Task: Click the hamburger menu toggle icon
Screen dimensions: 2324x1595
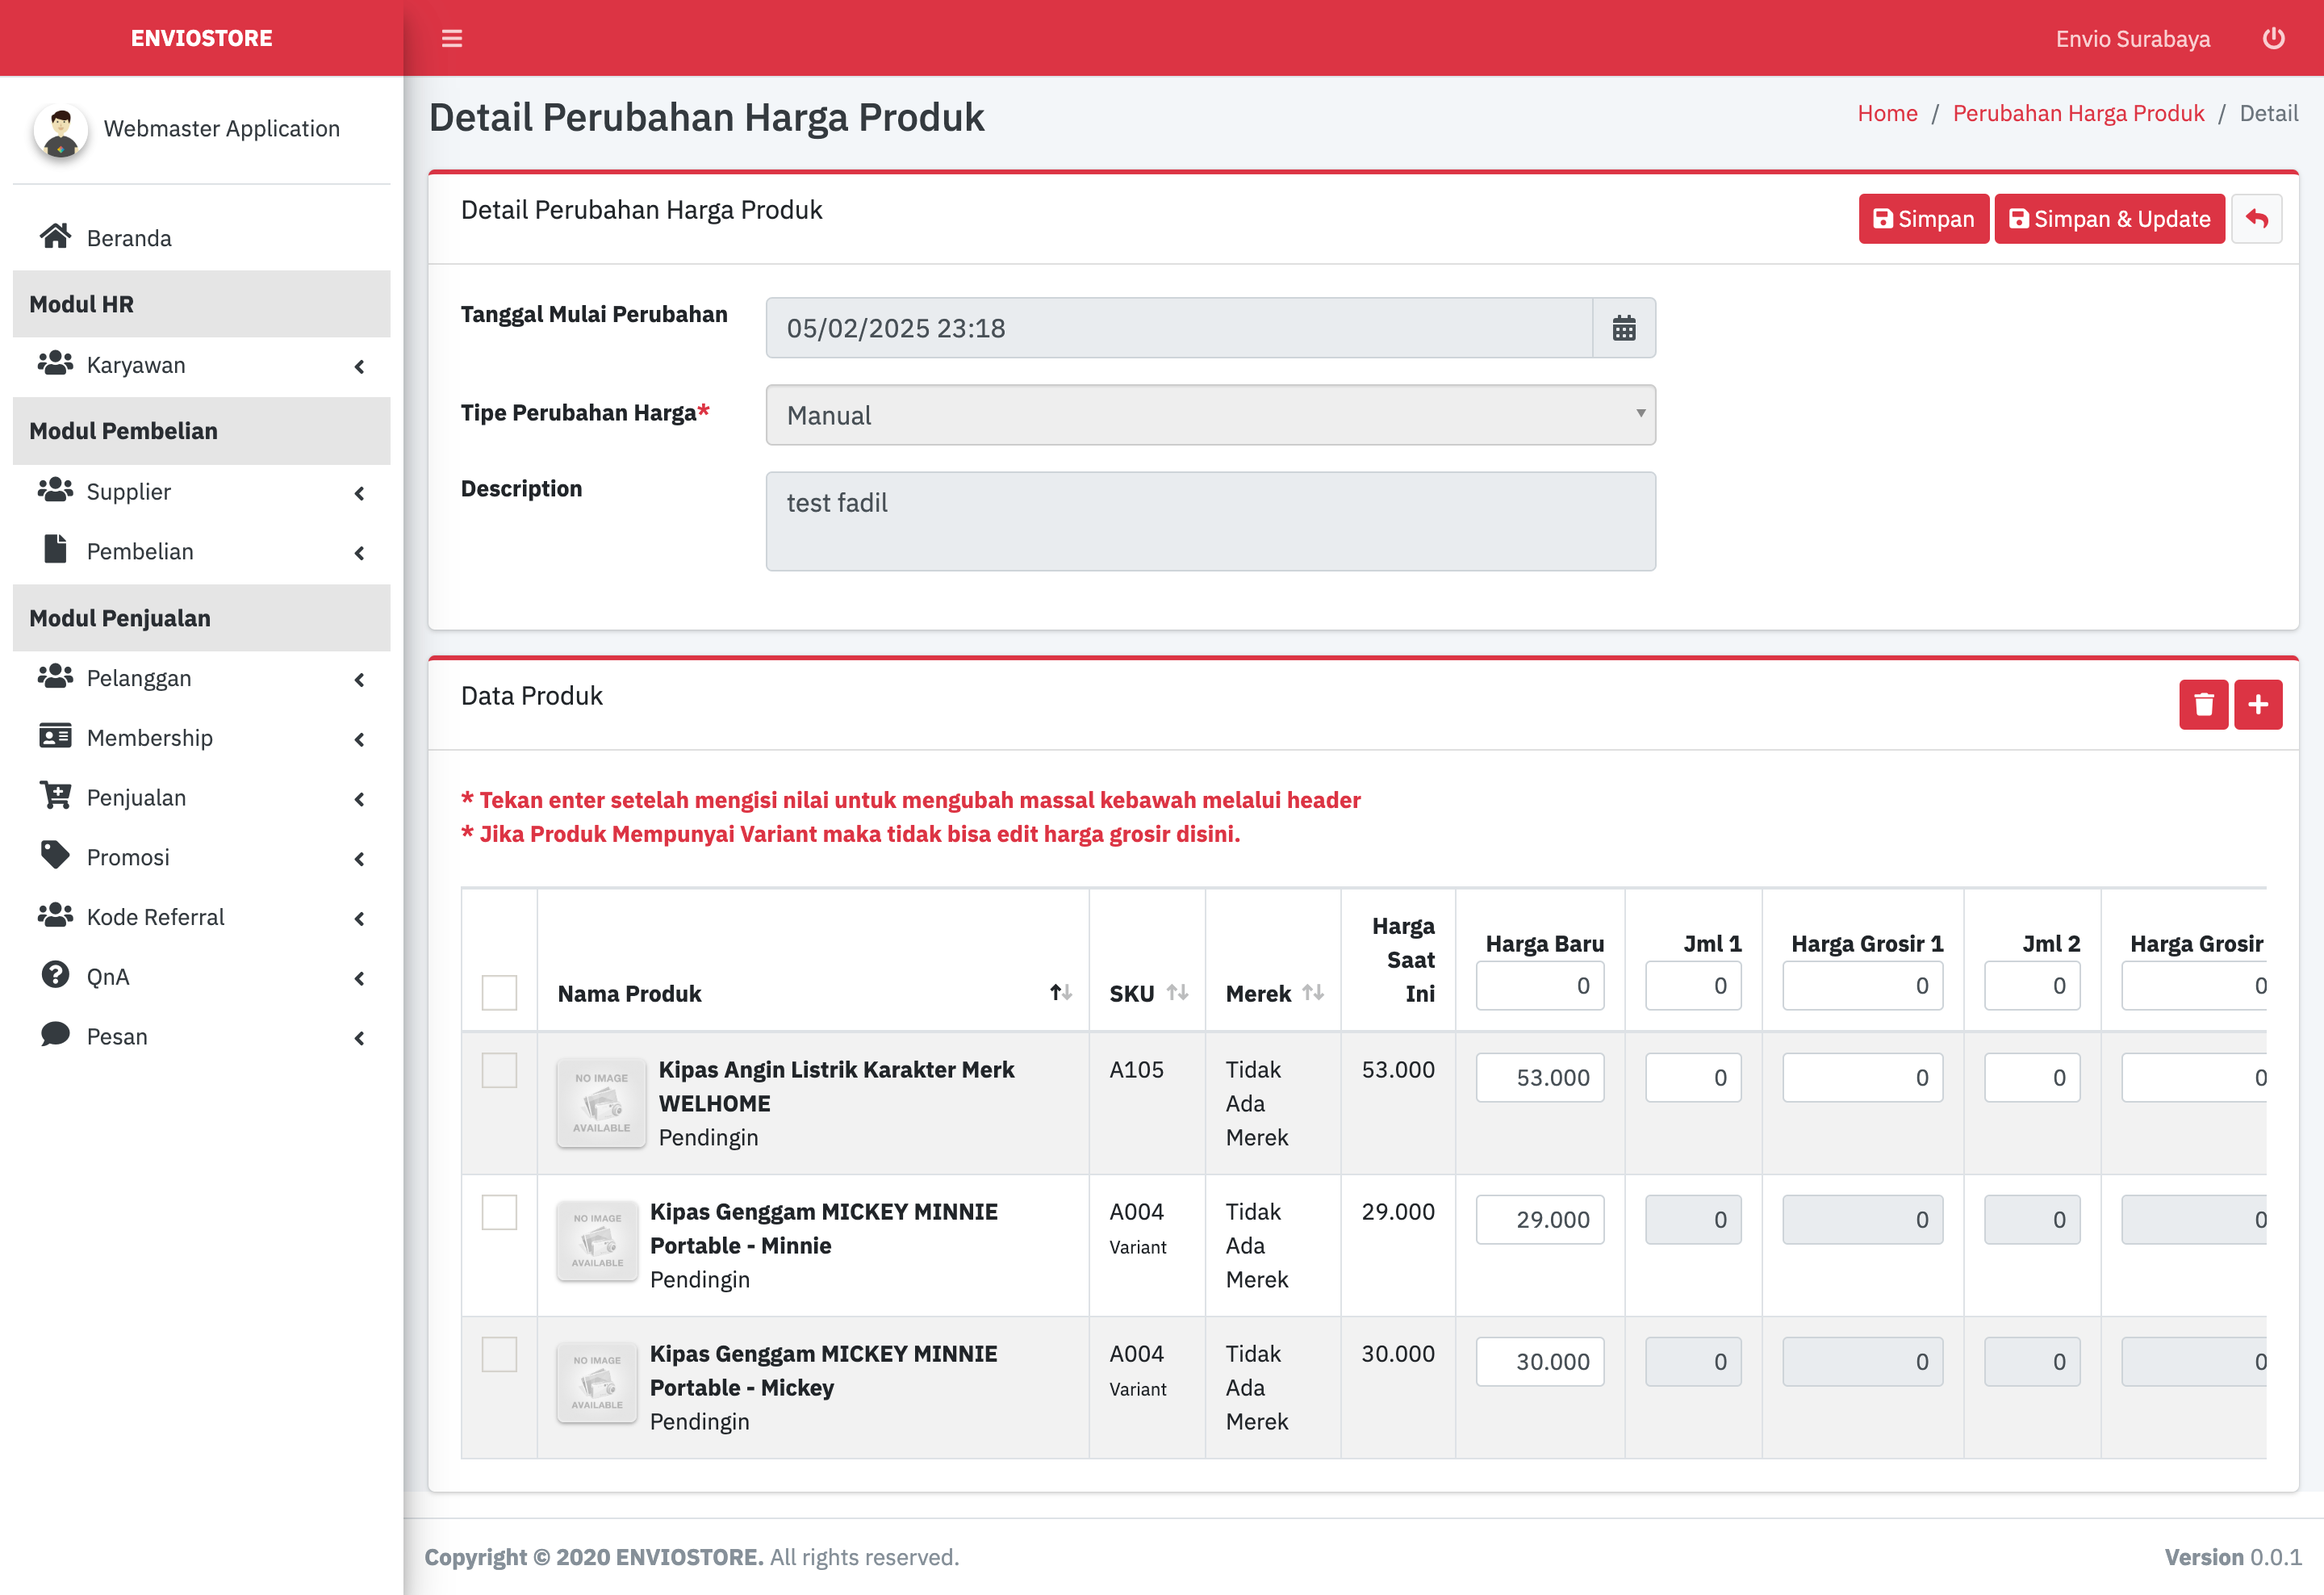Action: click(x=452, y=38)
